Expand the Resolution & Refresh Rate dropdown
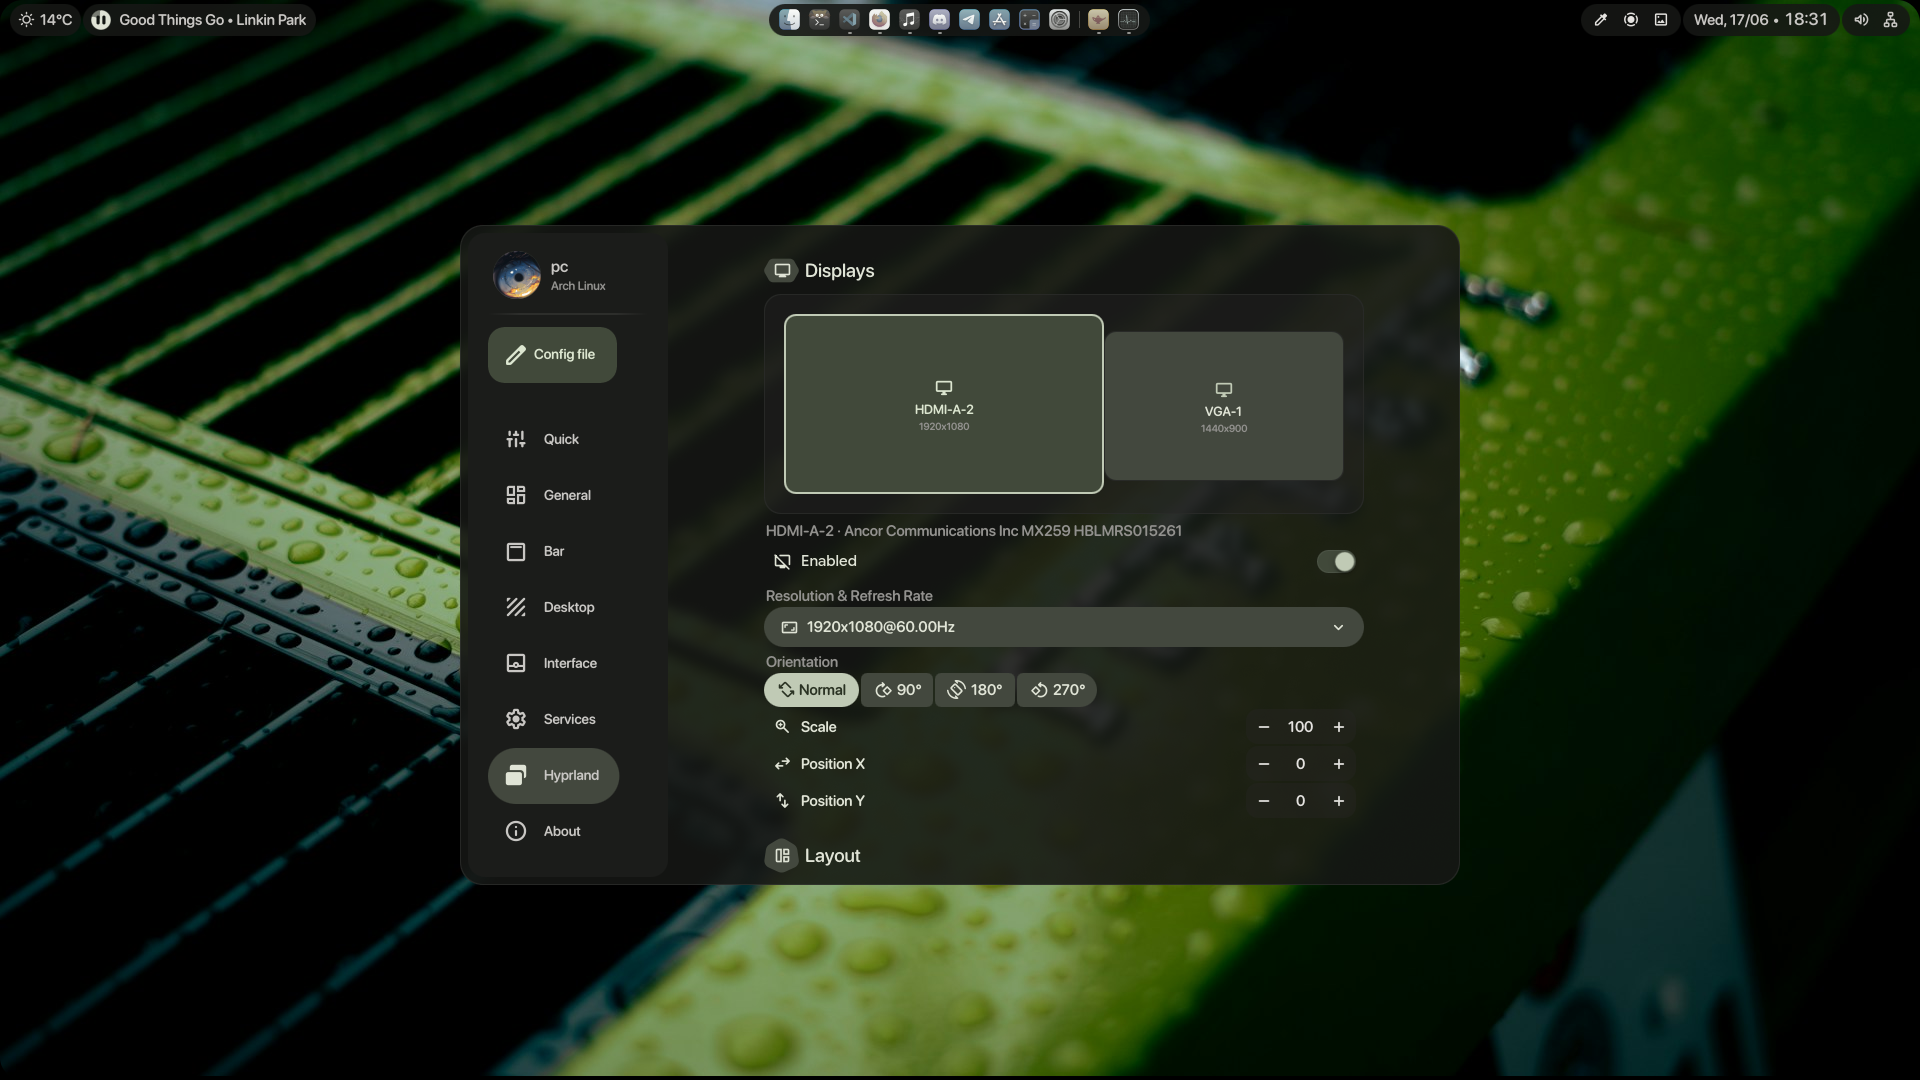Screen dimensions: 1920x1080 [x=1064, y=627]
